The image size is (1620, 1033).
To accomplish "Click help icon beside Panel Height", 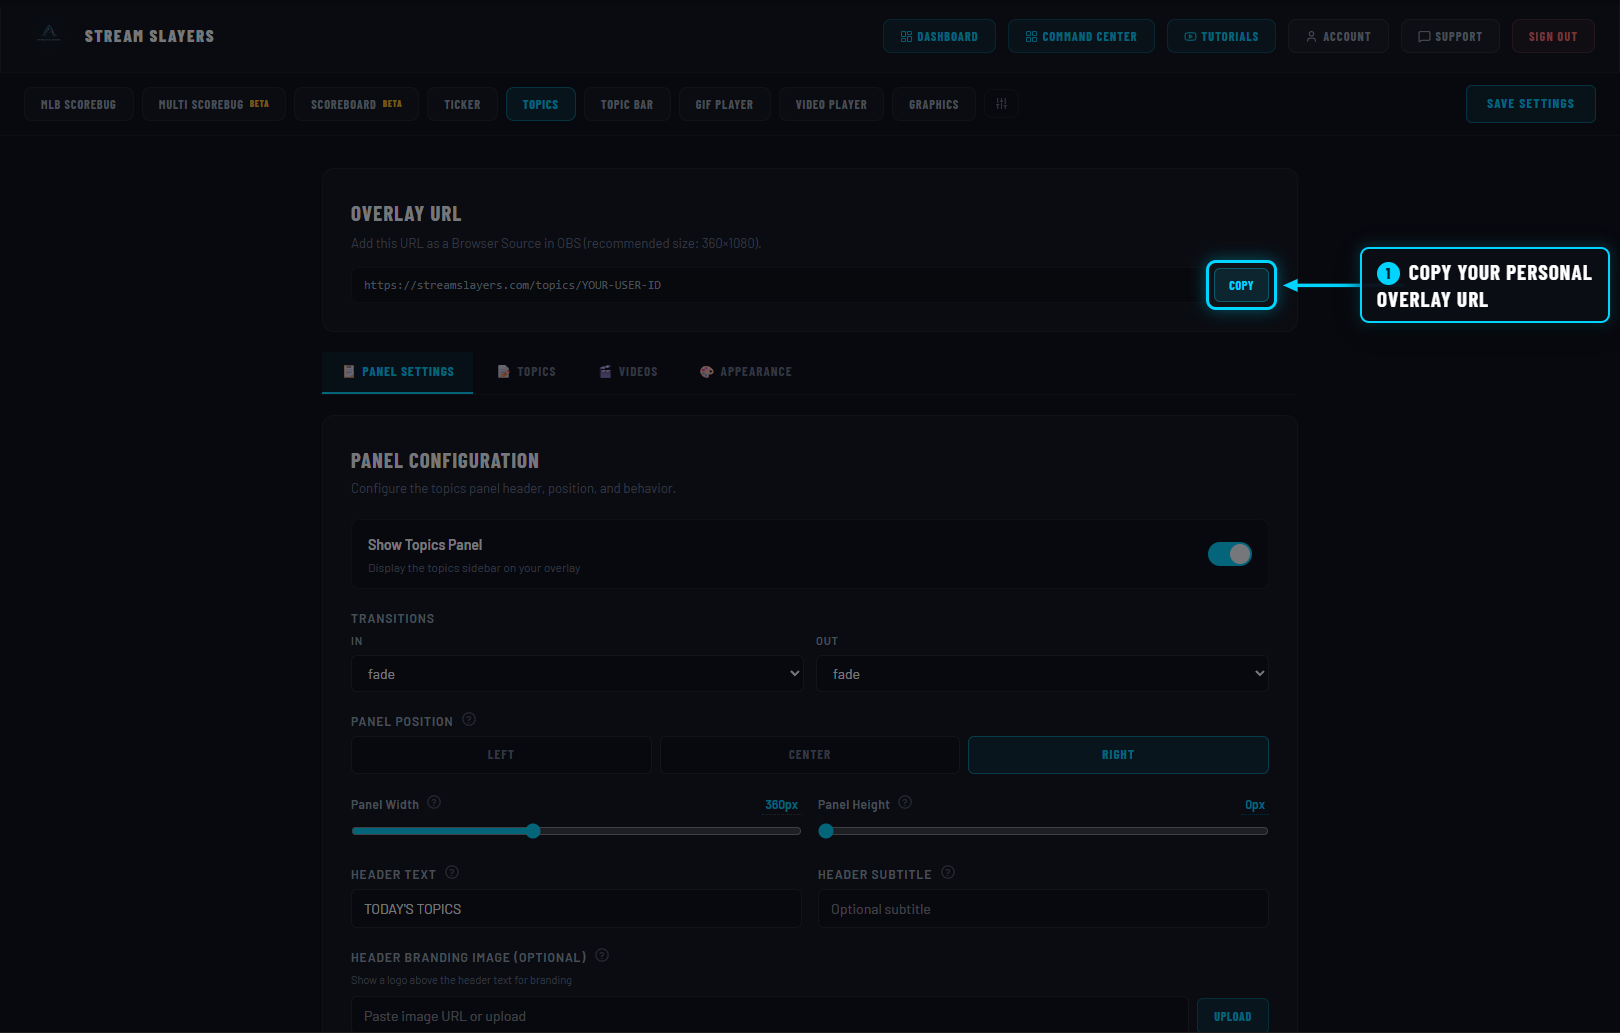I will tap(905, 802).
